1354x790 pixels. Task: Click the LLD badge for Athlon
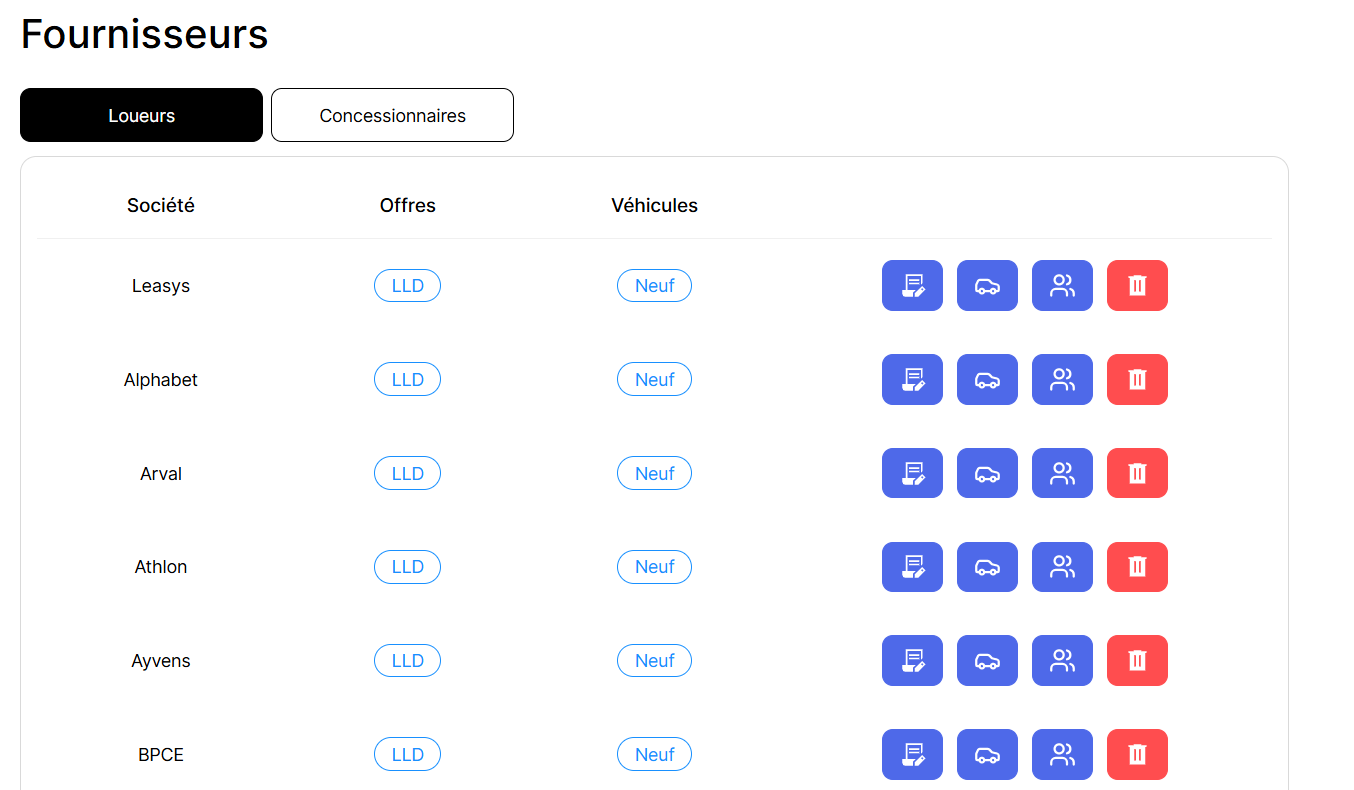point(407,567)
